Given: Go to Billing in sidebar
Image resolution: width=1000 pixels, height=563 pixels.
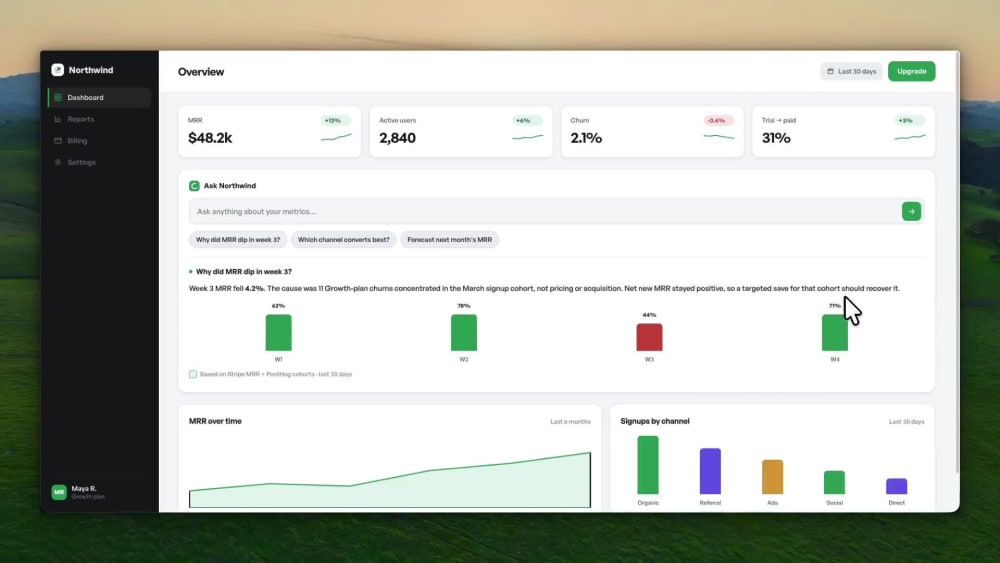Looking at the screenshot, I should pos(99,141).
